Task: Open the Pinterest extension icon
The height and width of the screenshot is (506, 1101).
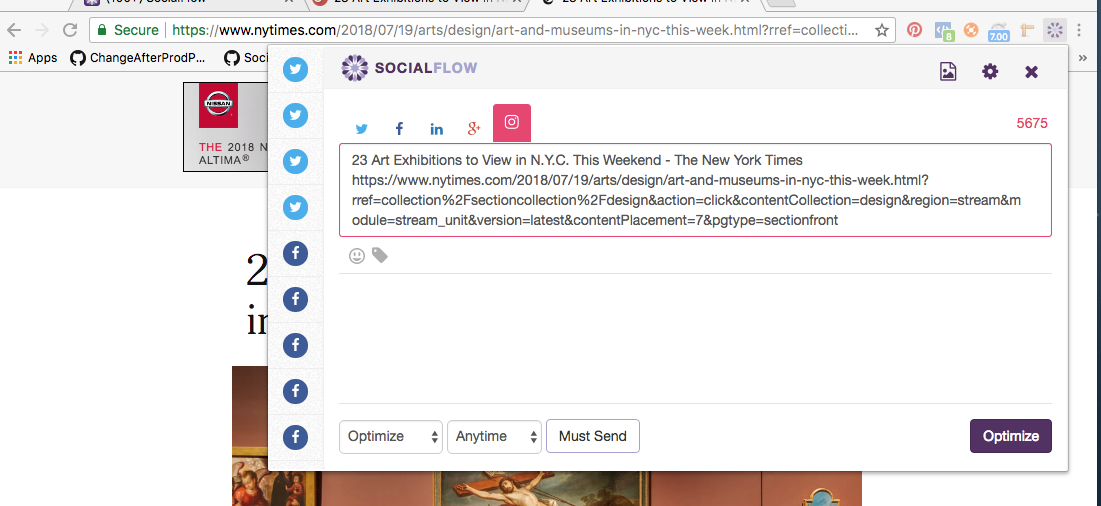Action: [x=914, y=30]
